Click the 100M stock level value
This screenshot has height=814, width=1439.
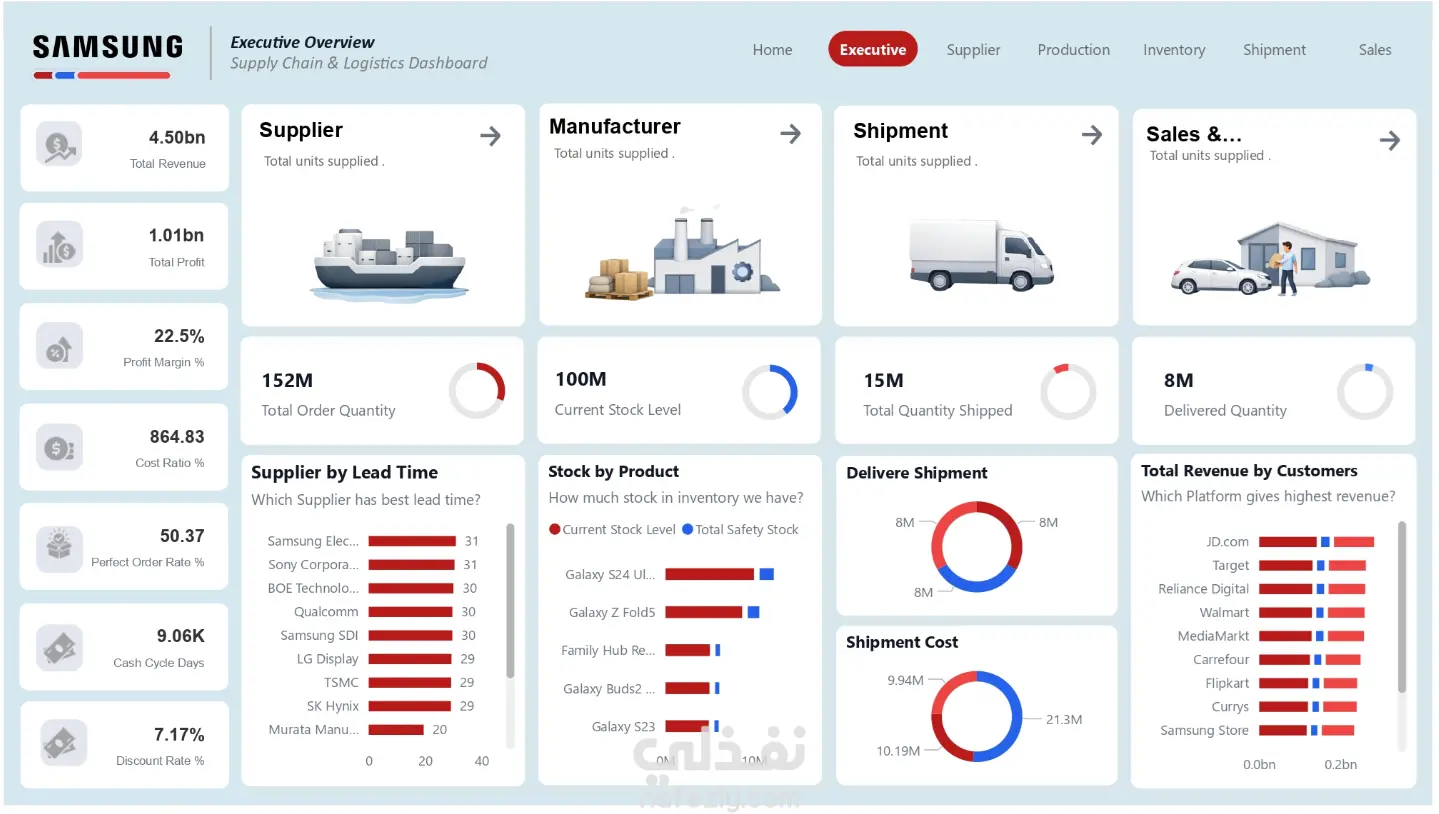click(581, 380)
